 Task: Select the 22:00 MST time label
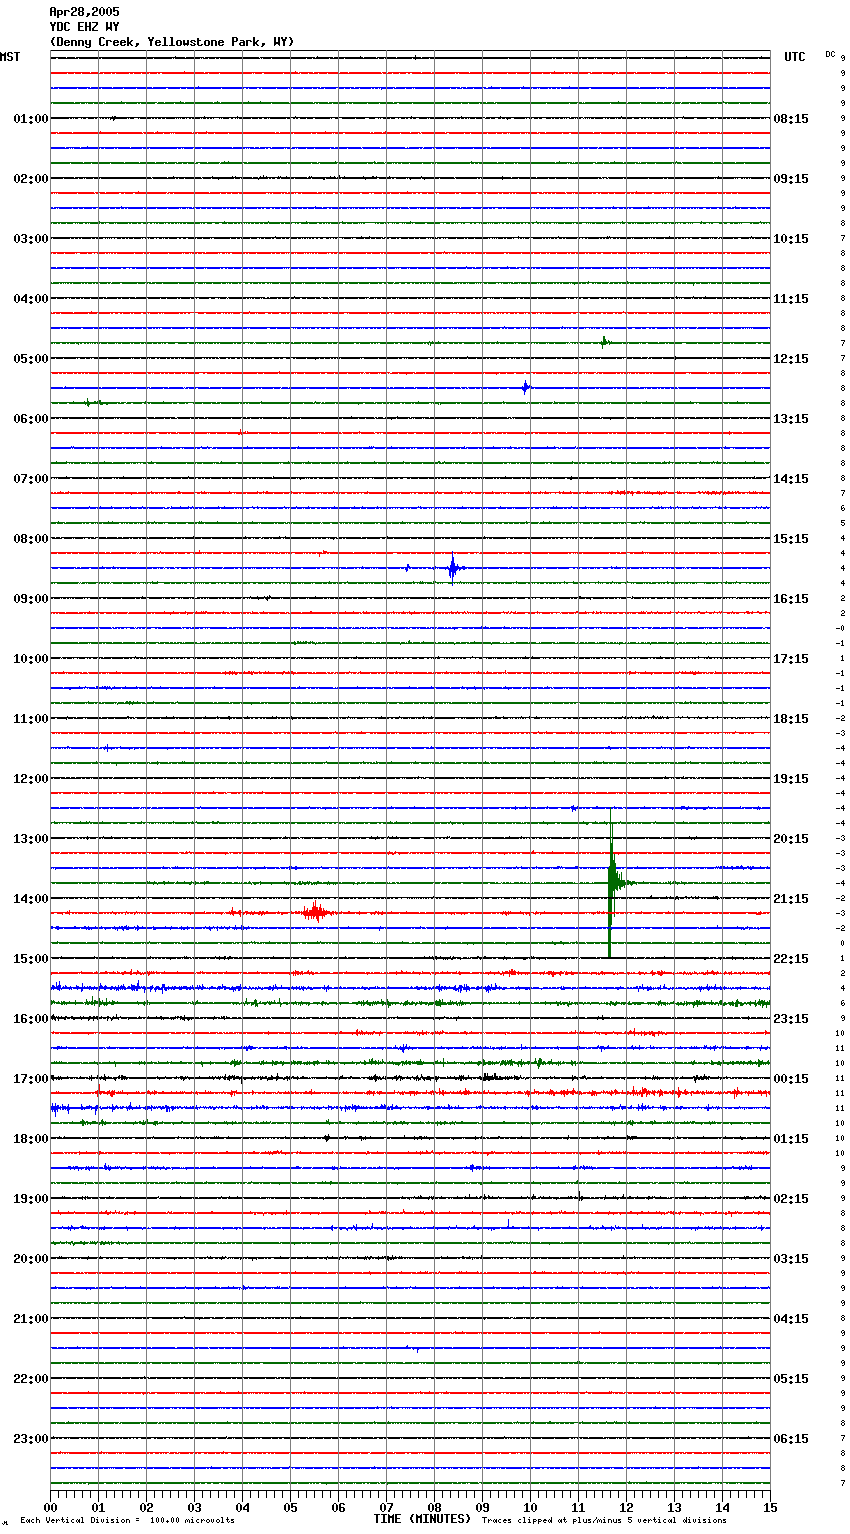[31, 1379]
